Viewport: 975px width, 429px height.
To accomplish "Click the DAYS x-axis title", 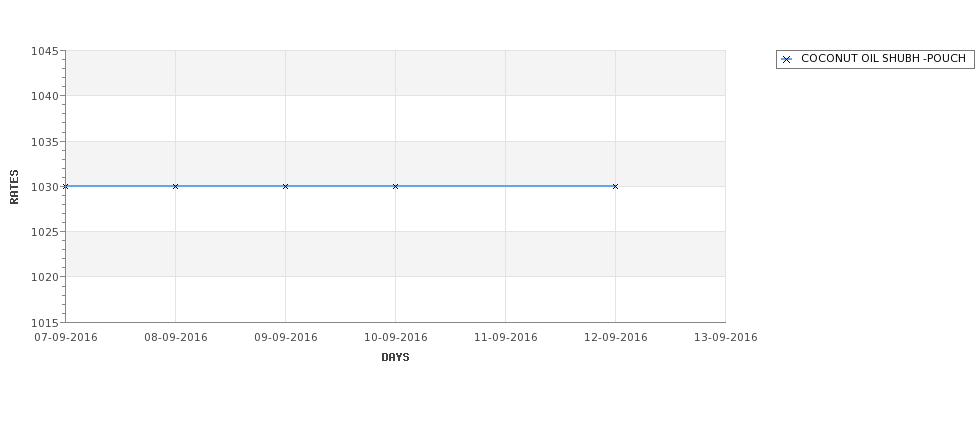I will [x=395, y=357].
